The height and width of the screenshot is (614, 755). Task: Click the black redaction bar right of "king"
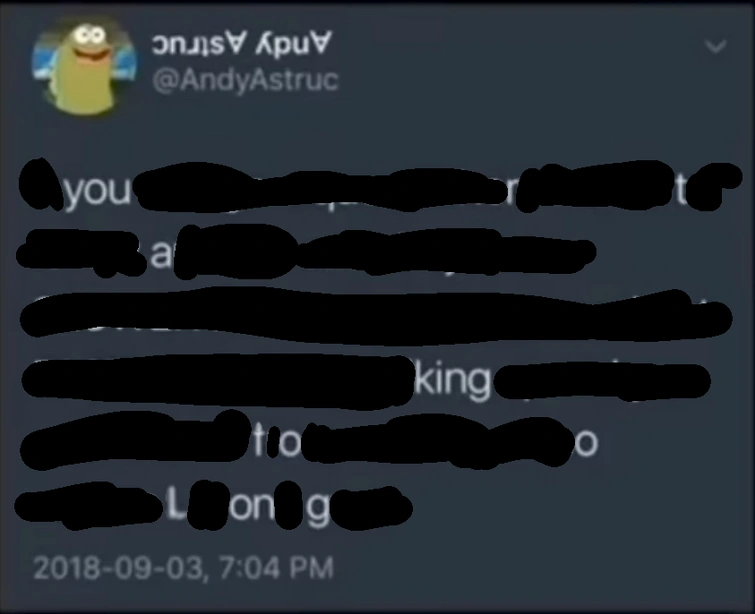602,381
